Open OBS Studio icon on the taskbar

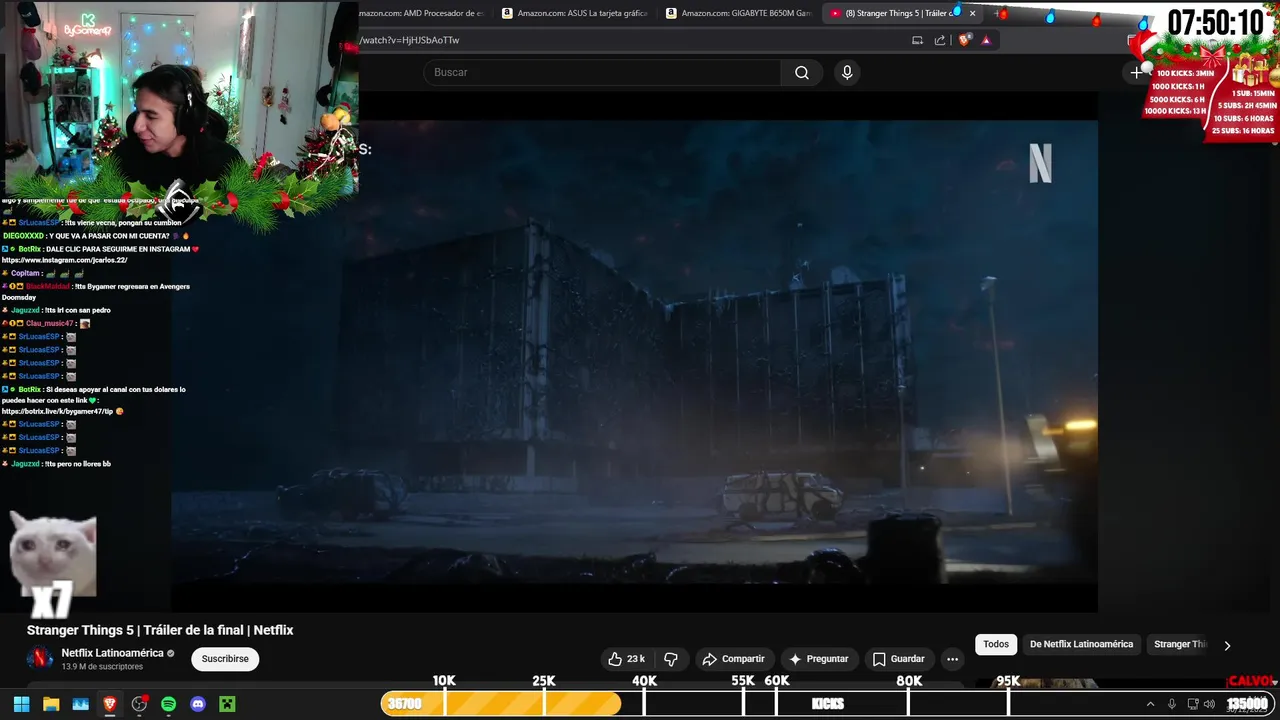(139, 704)
